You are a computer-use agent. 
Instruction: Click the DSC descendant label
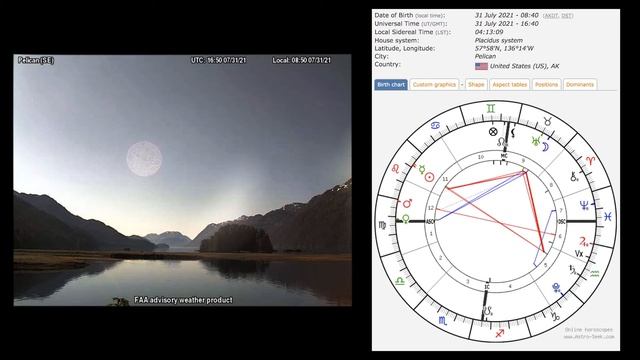coord(562,222)
